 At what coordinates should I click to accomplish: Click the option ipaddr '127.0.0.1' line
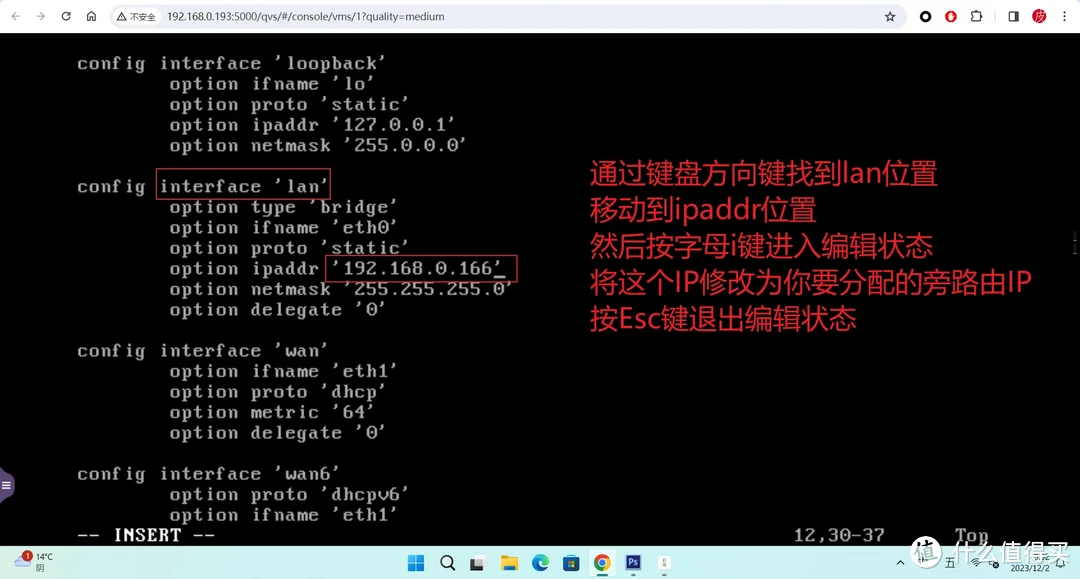[312, 125]
